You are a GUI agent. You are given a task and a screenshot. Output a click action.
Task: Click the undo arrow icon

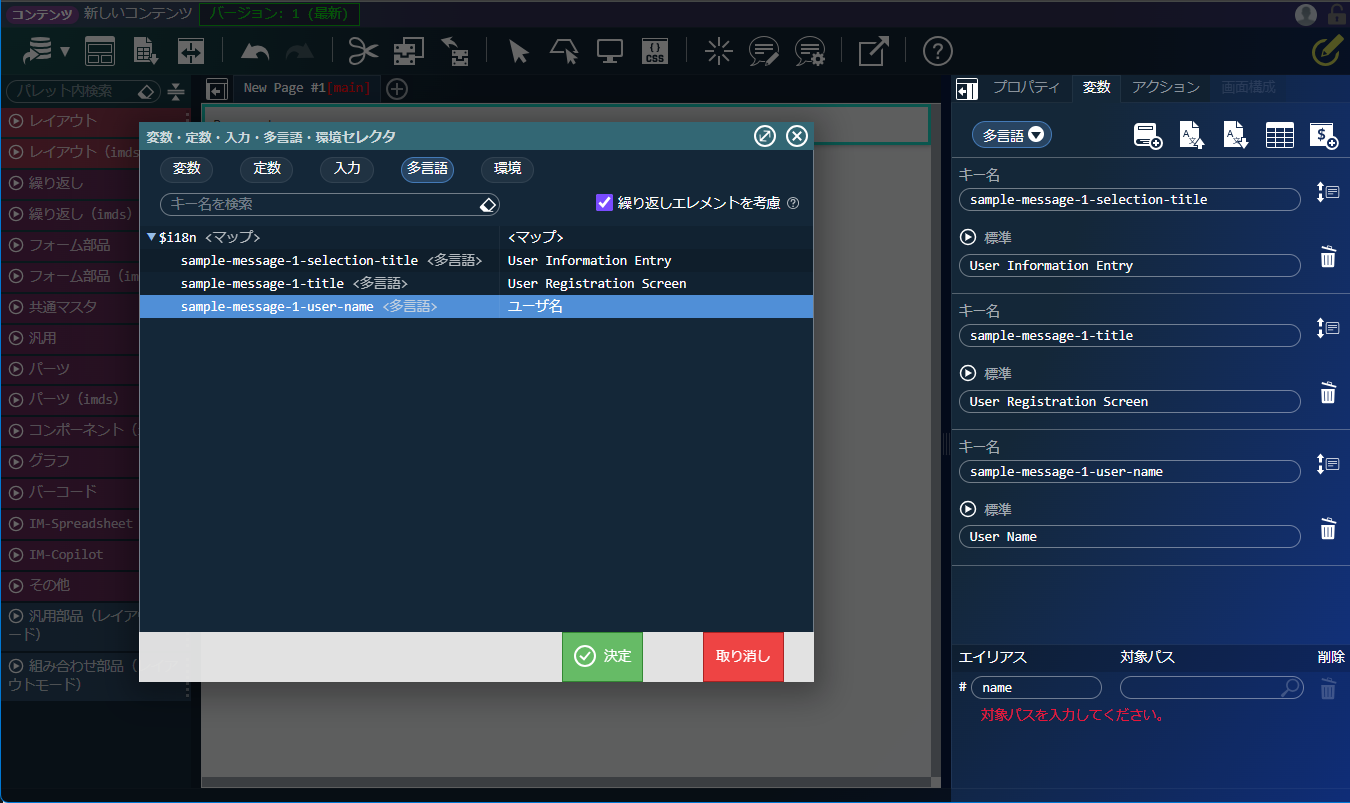[256, 51]
